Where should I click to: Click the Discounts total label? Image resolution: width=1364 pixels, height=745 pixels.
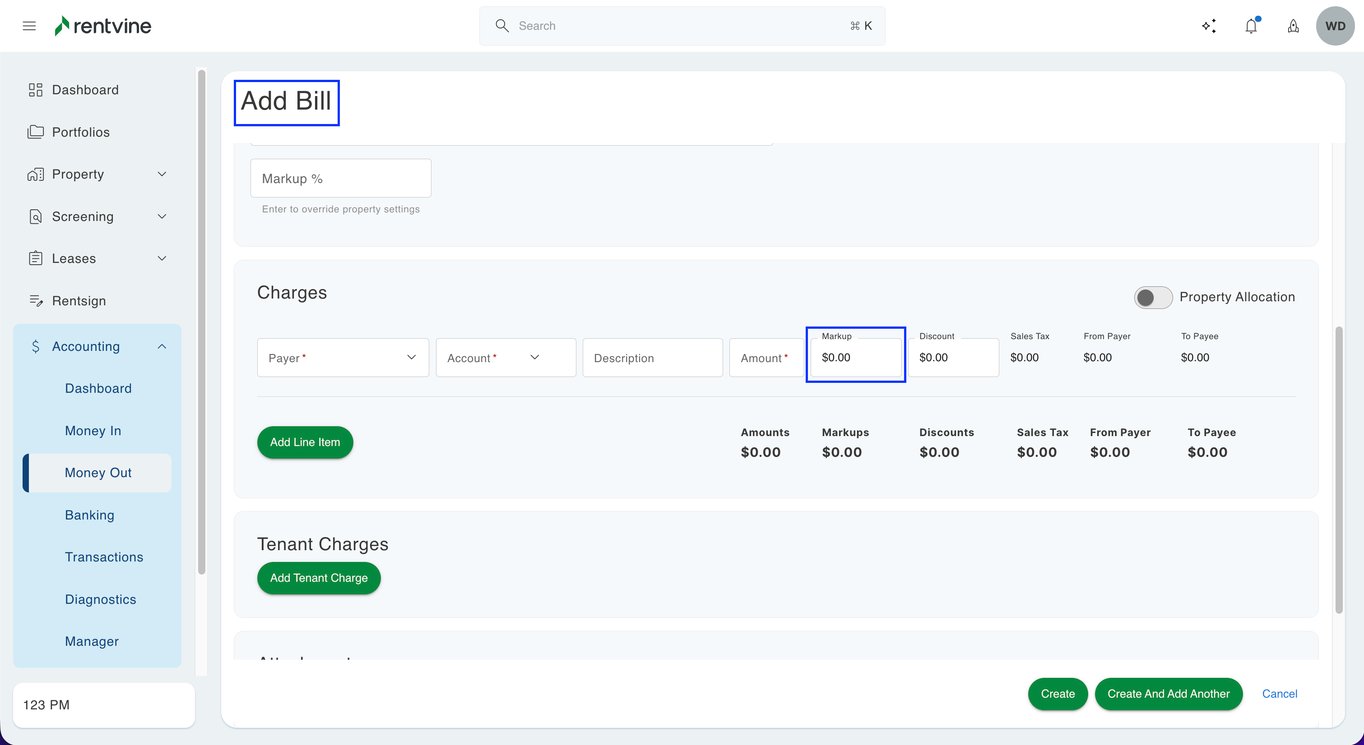click(947, 433)
